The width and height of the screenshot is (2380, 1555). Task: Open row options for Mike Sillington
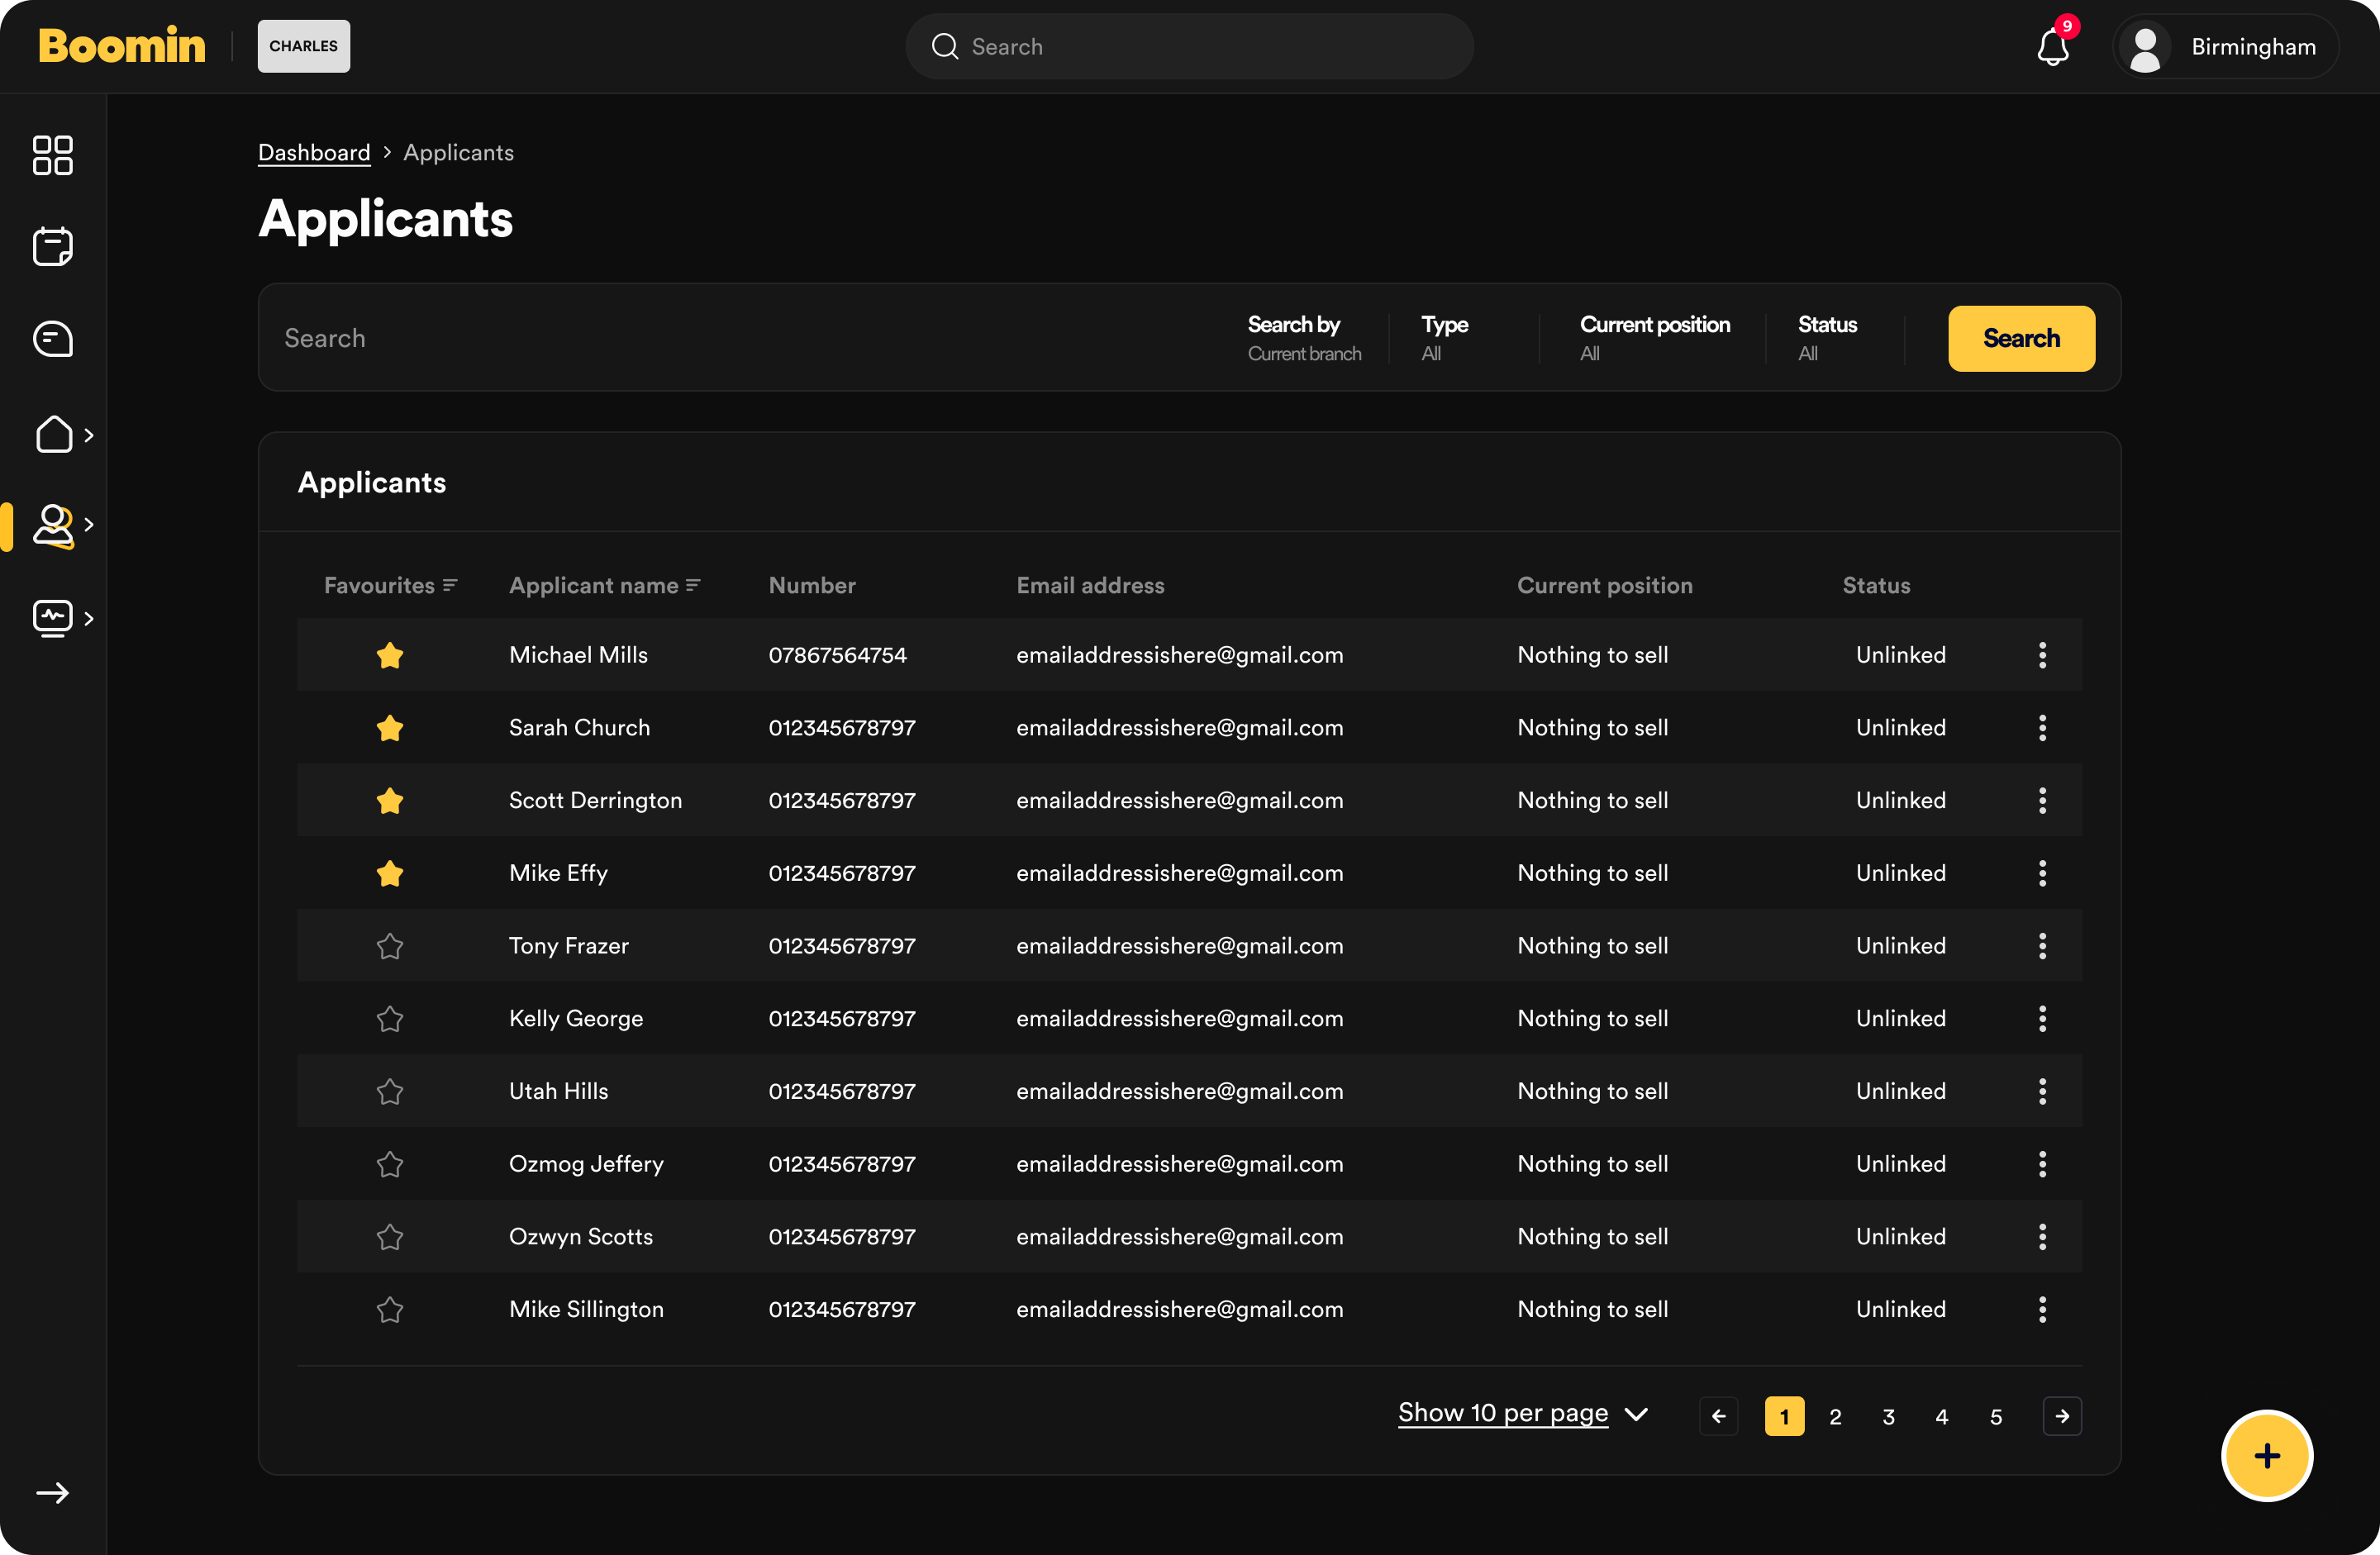(2042, 1309)
